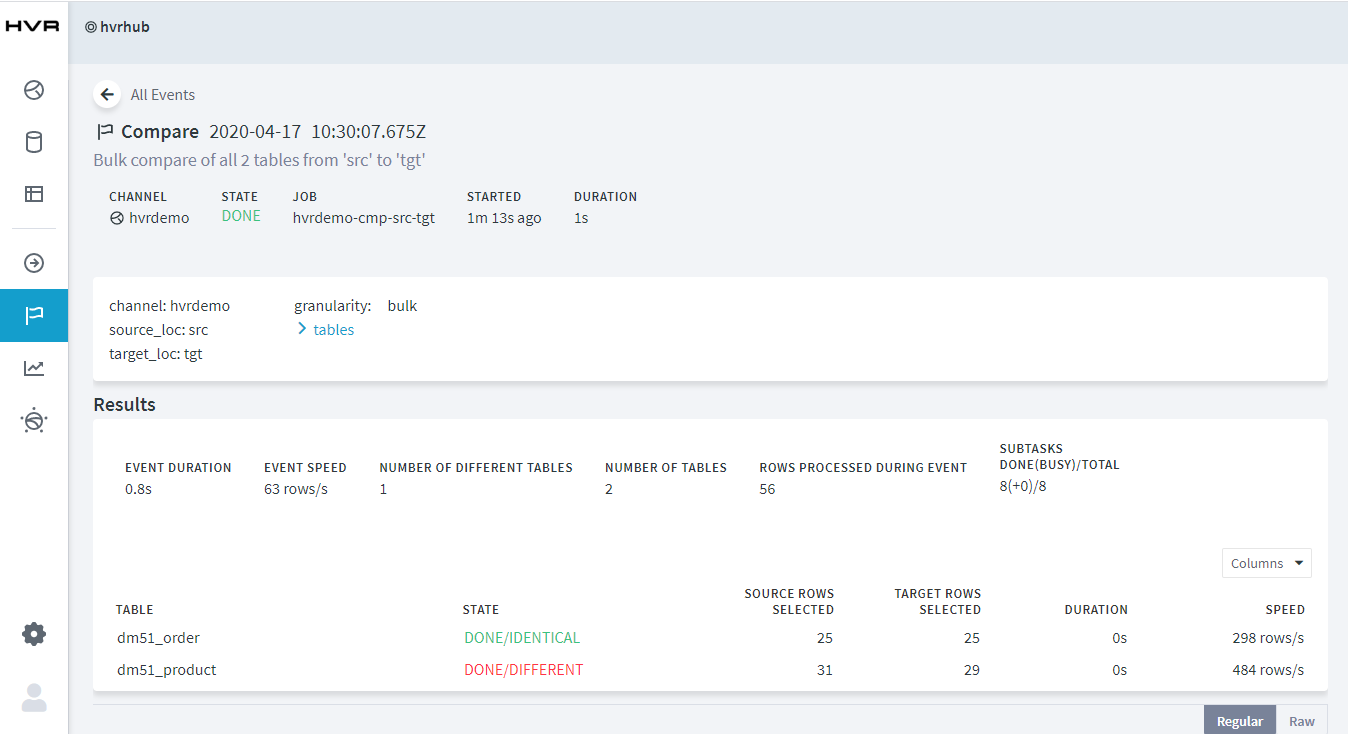
Task: Switch to the Regular view tab
Action: coord(1240,721)
